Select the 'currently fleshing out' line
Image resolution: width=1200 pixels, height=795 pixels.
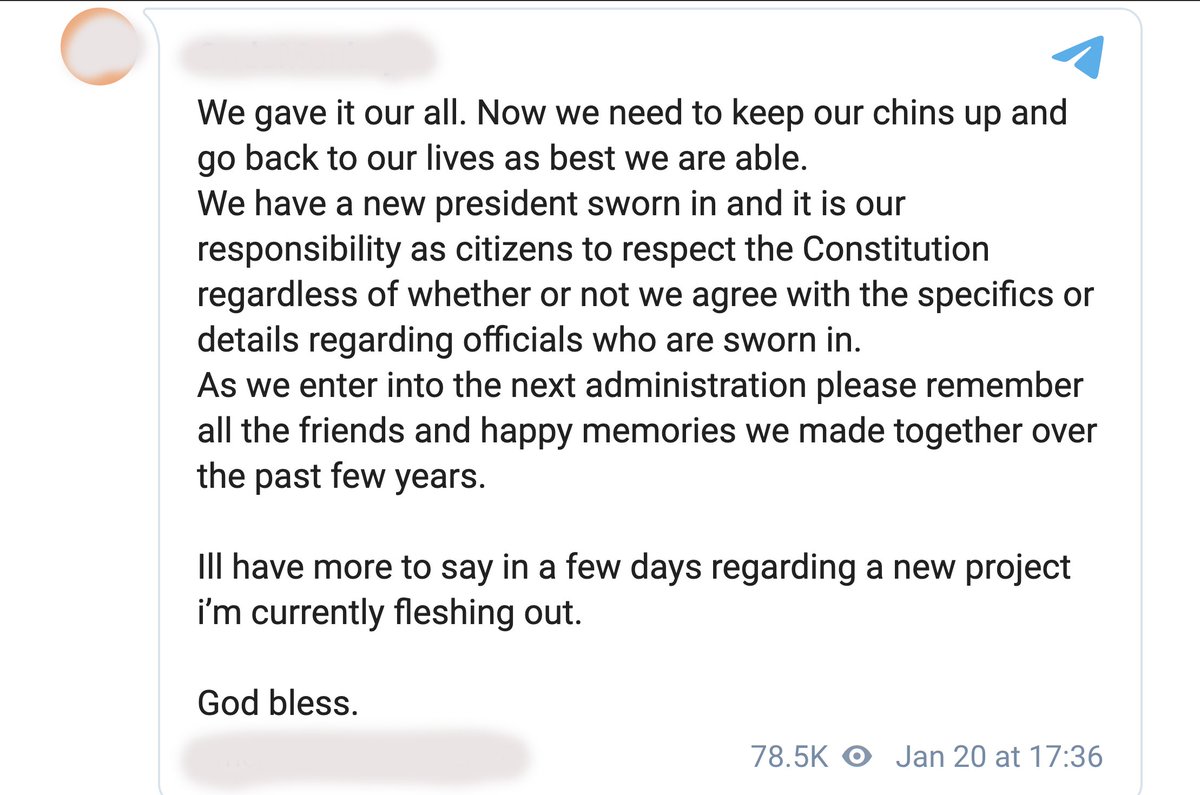(389, 613)
